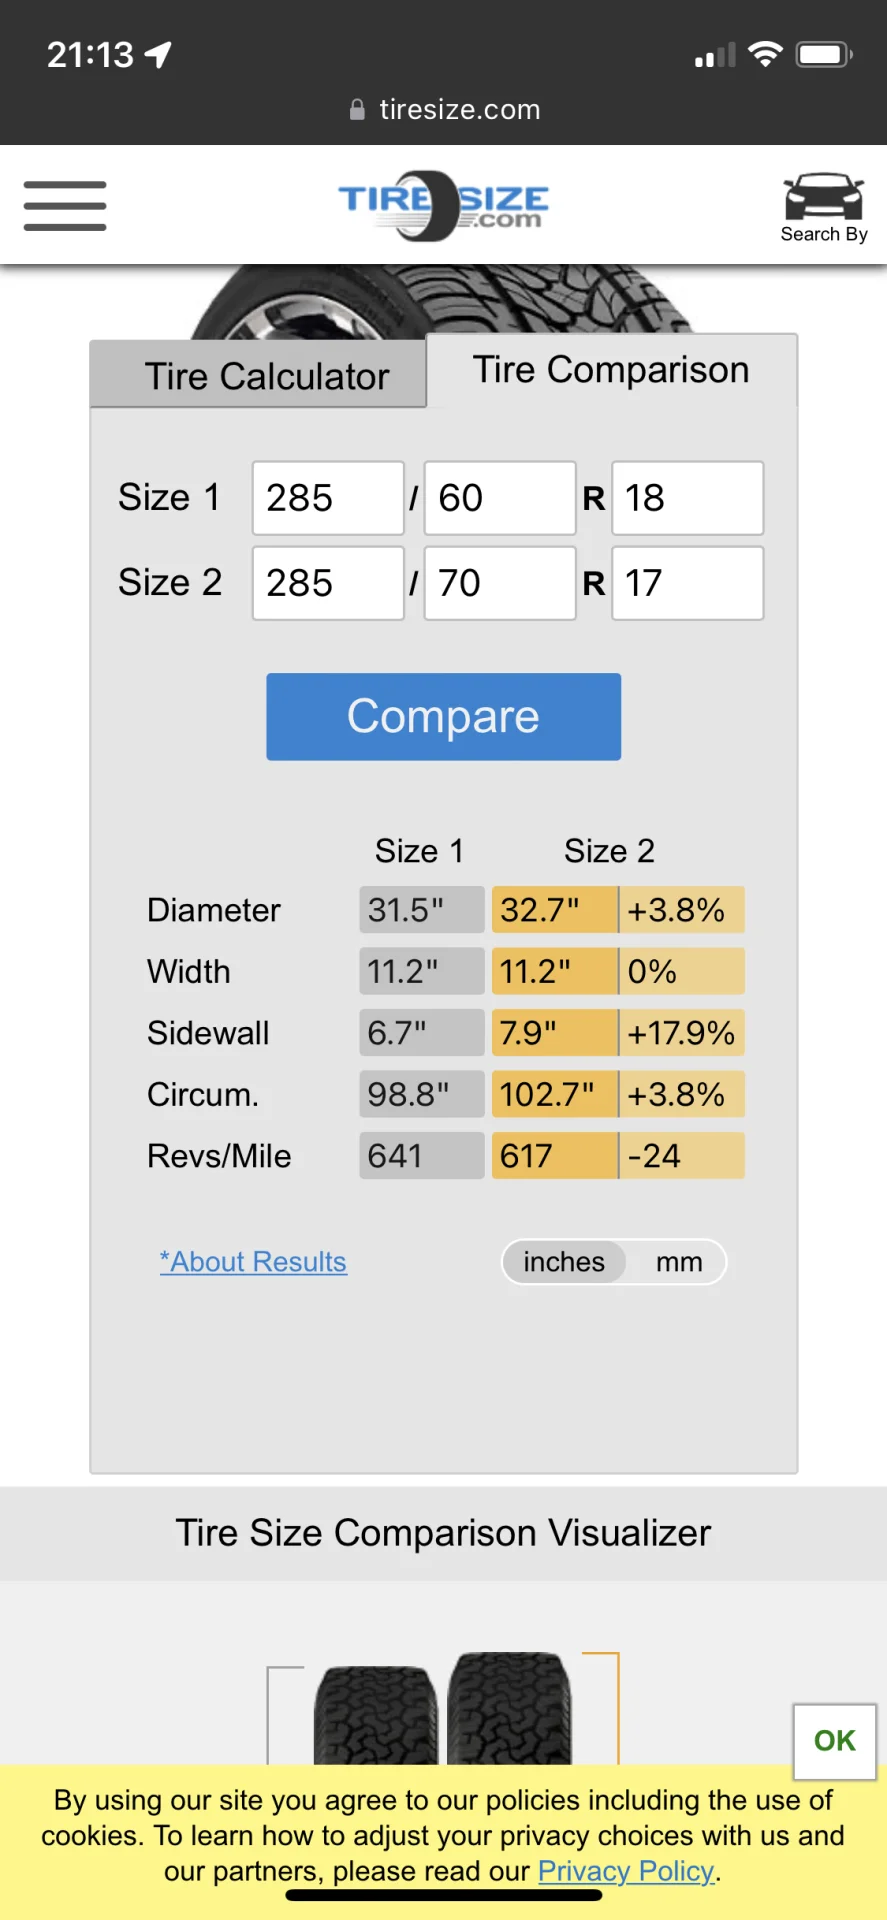Tap the tiresize.com address bar URL
Viewport: 887px width, 1920px height.
460,110
